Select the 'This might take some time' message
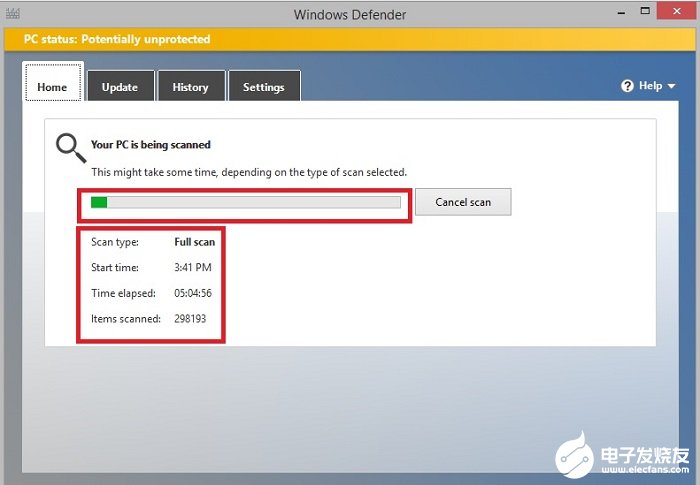Screen dimensions: 700x485 [249, 172]
